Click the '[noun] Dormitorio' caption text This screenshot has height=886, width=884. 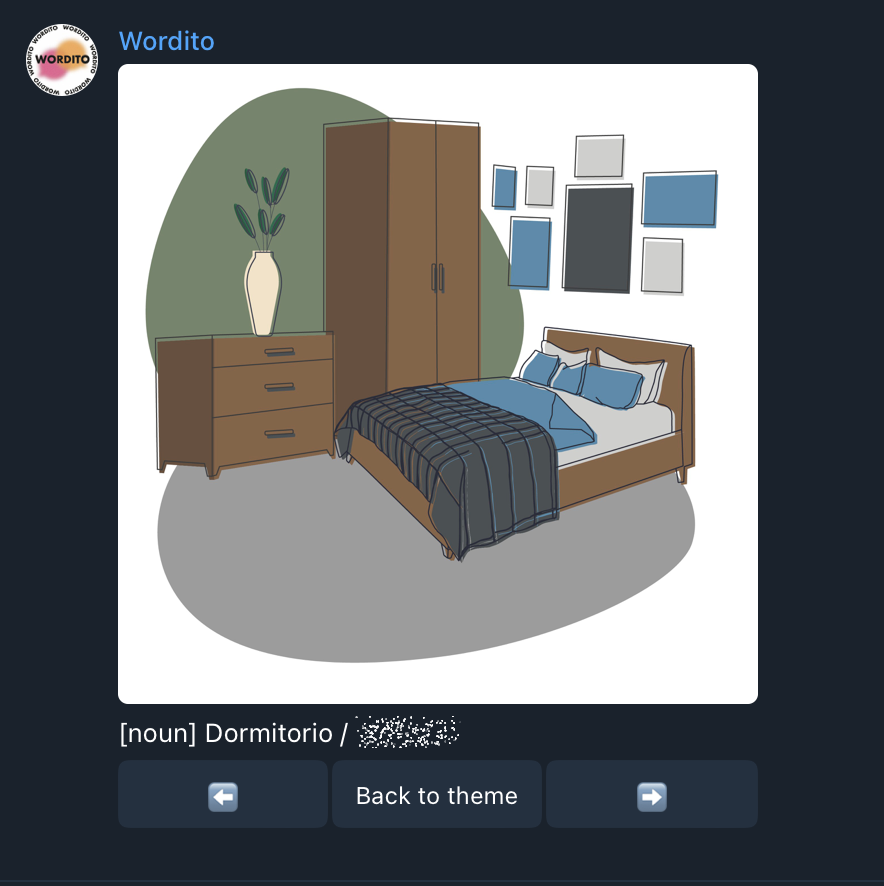[226, 733]
